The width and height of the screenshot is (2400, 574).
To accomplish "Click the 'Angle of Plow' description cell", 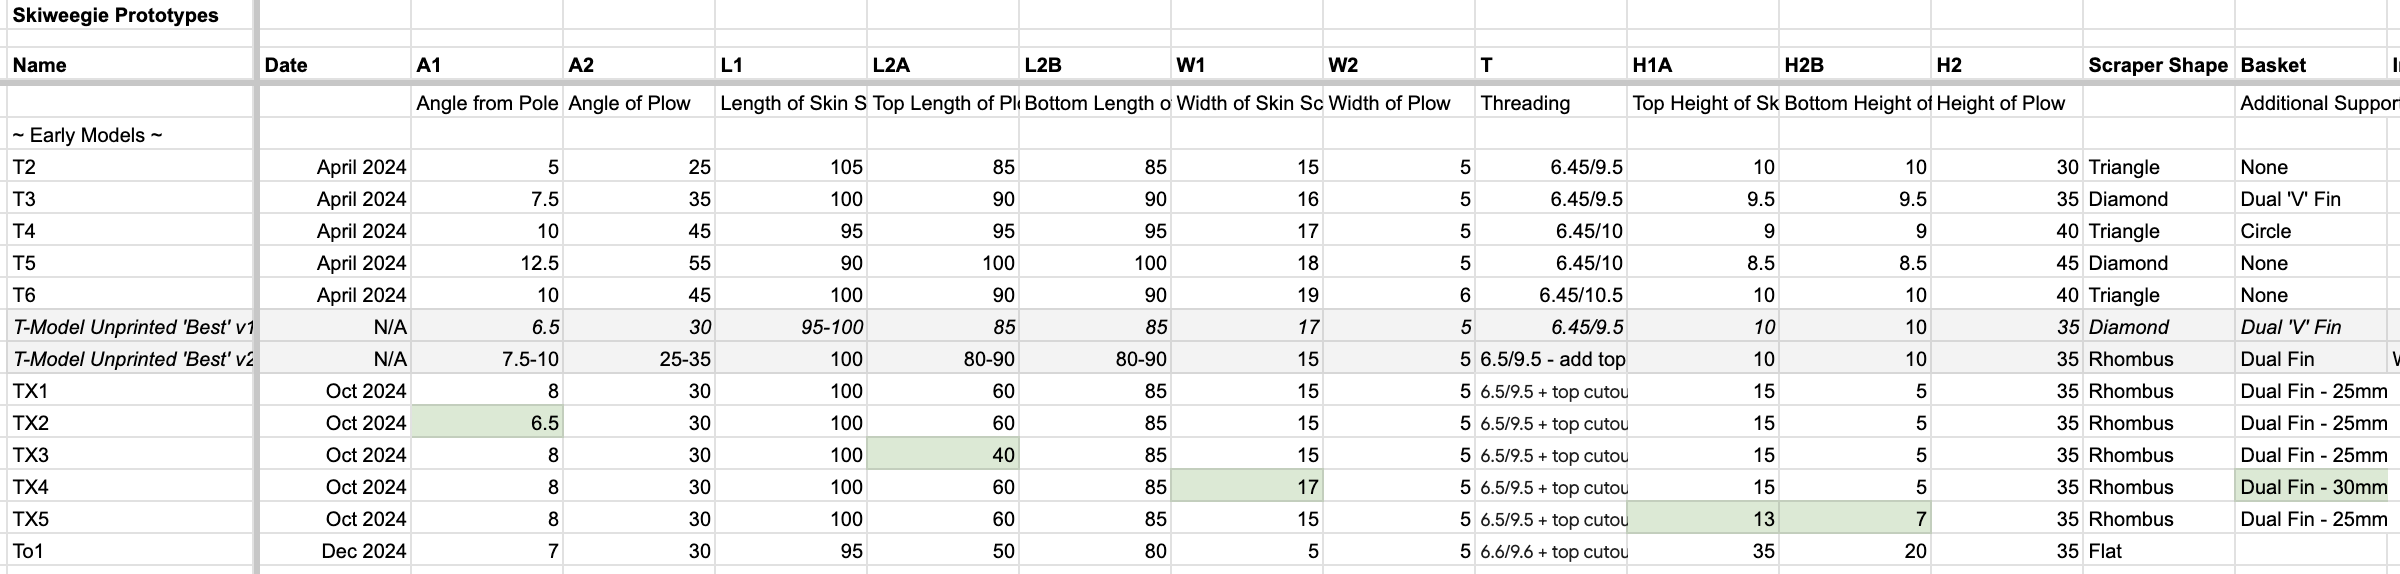I will [x=629, y=103].
